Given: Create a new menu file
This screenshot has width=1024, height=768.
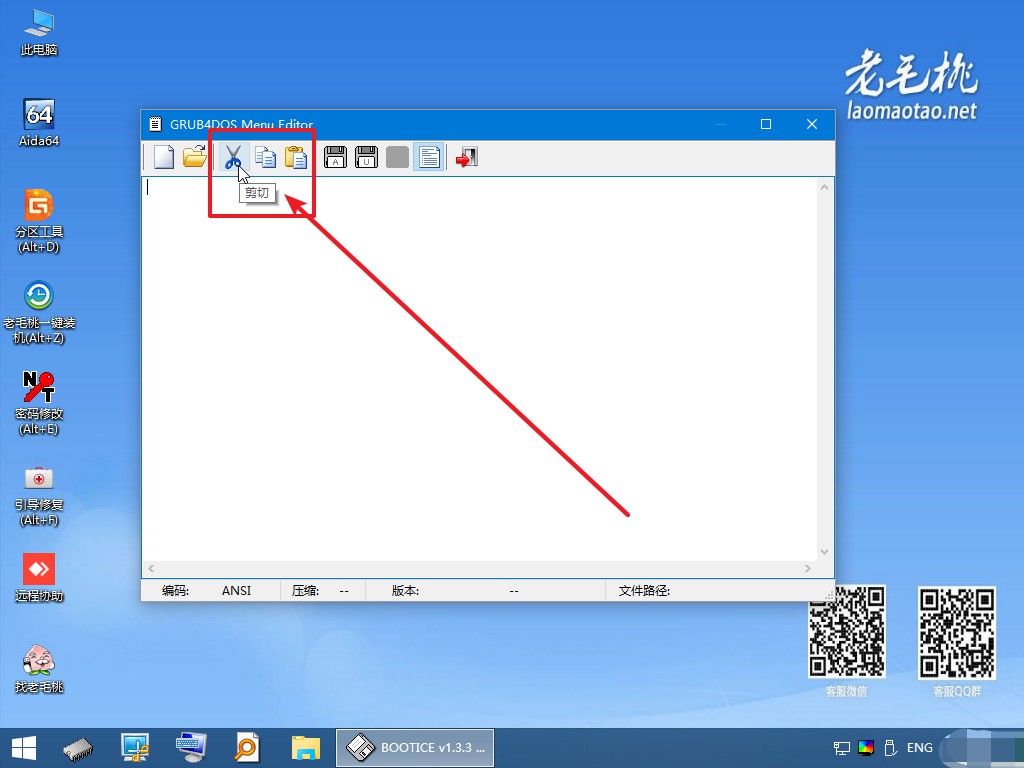Looking at the screenshot, I should (163, 157).
